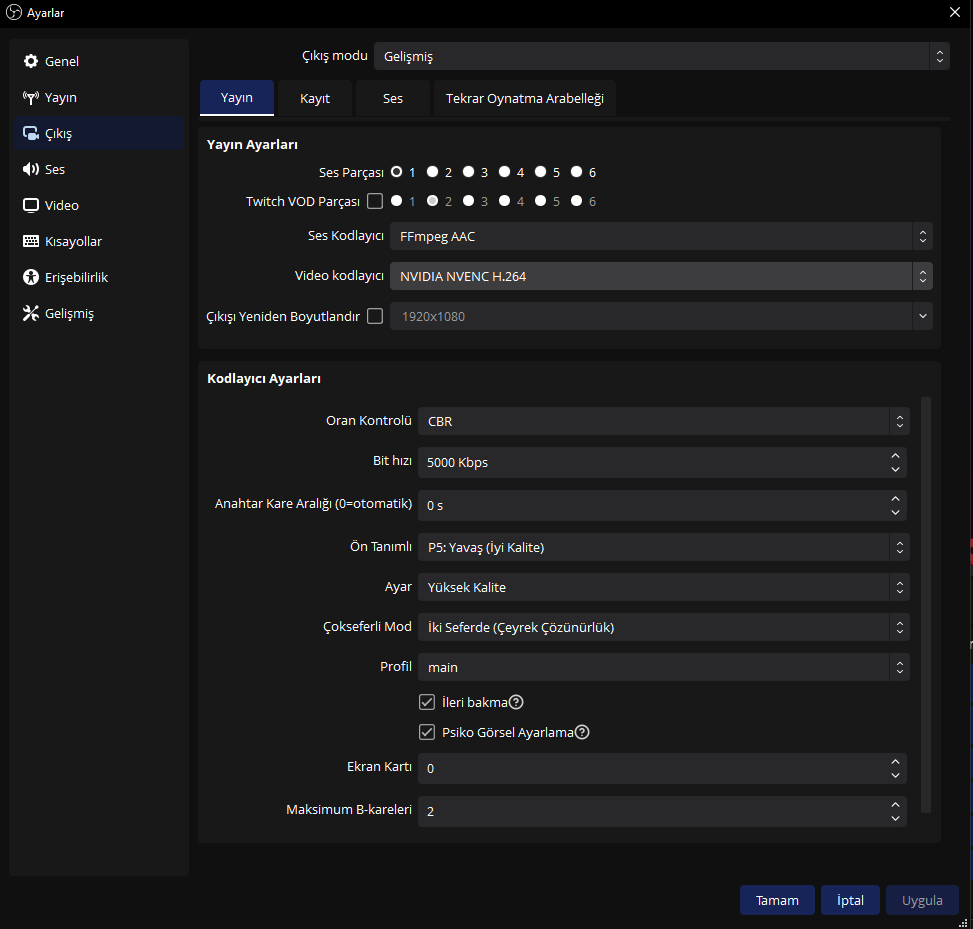Increase Maksimum B-kareleri value
The image size is (973, 929).
click(895, 804)
